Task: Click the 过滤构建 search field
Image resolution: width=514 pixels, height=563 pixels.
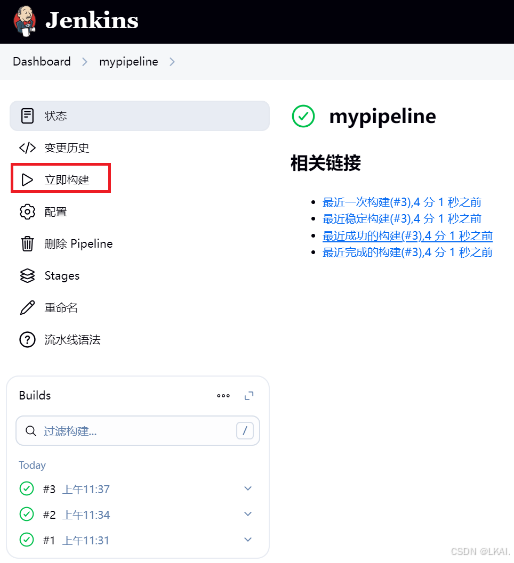Action: pos(138,431)
